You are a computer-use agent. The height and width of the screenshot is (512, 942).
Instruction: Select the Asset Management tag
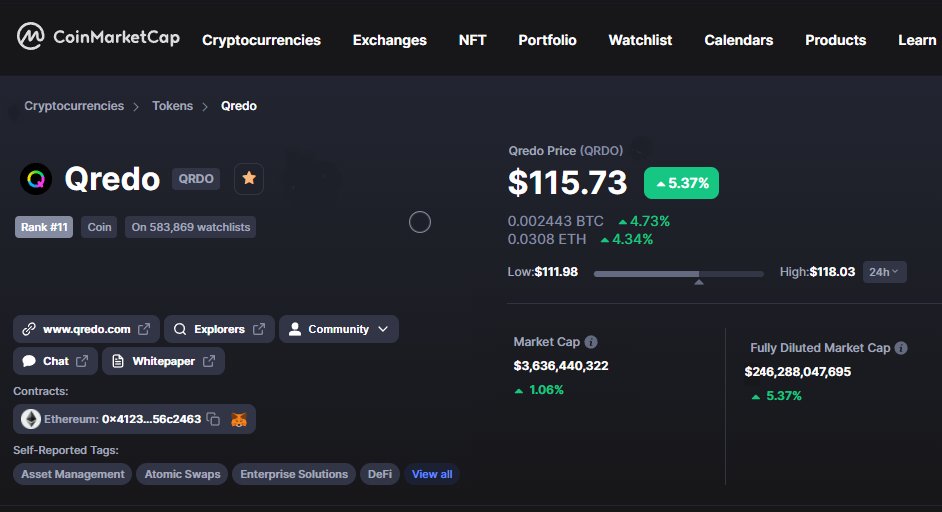coord(73,474)
